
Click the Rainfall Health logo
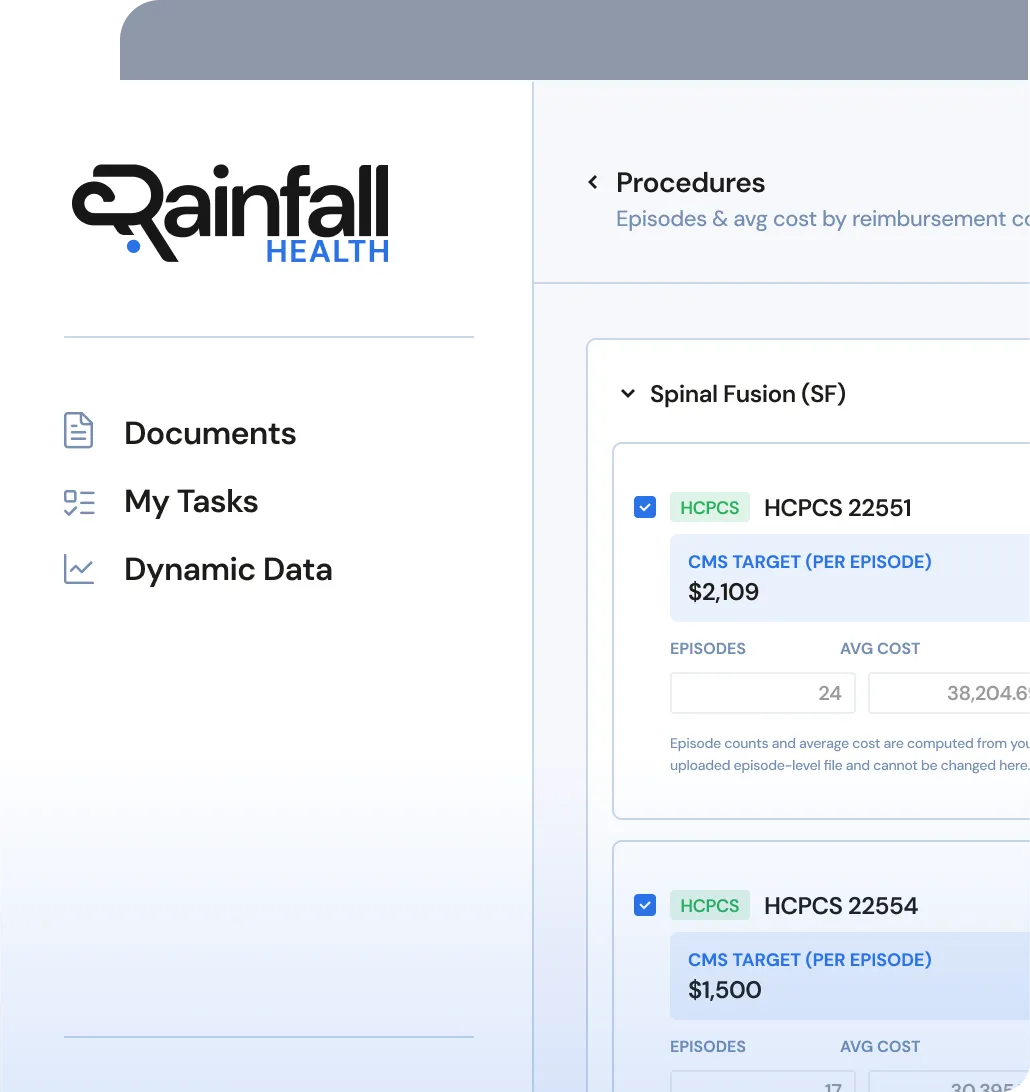(x=231, y=214)
